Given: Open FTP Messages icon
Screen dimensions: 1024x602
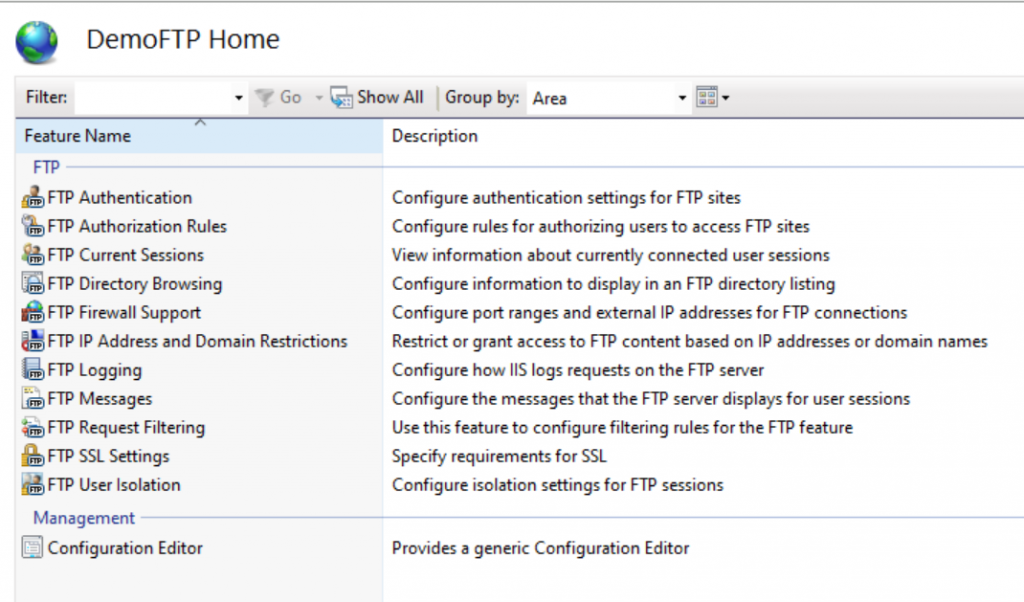Looking at the screenshot, I should (33, 399).
